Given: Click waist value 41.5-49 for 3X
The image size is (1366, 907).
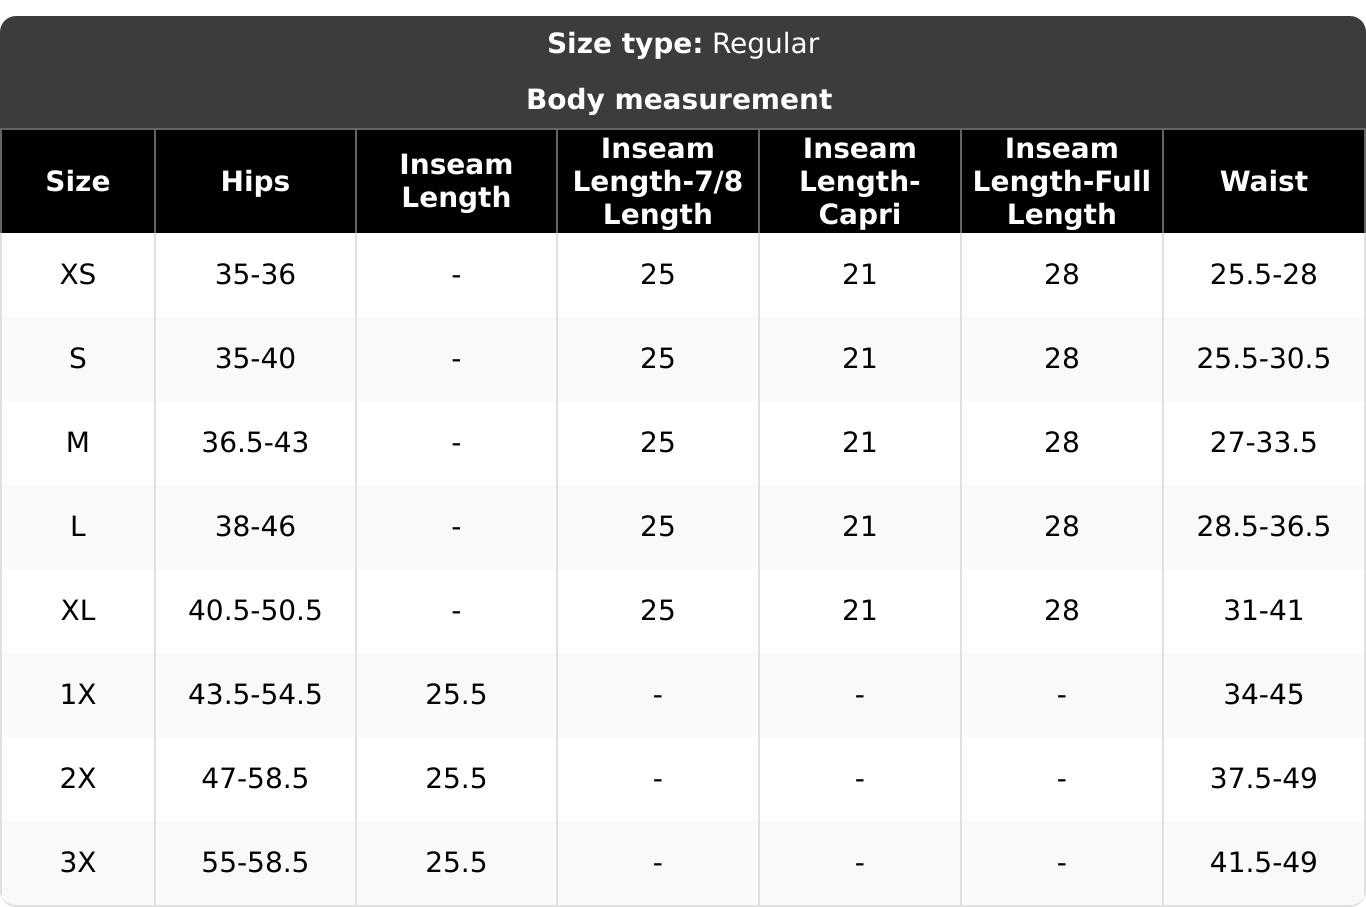Looking at the screenshot, I should click(1263, 862).
